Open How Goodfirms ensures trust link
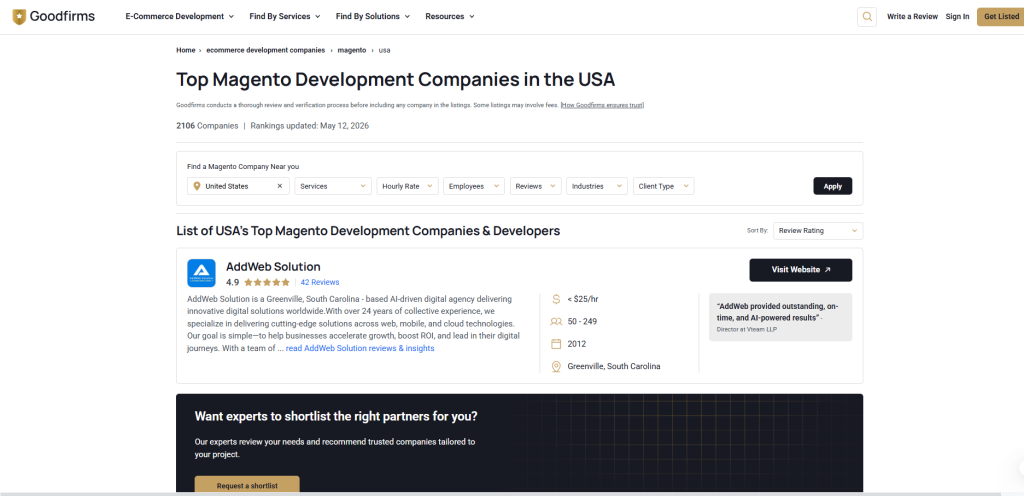The width and height of the screenshot is (1024, 496). pyautogui.click(x=602, y=105)
